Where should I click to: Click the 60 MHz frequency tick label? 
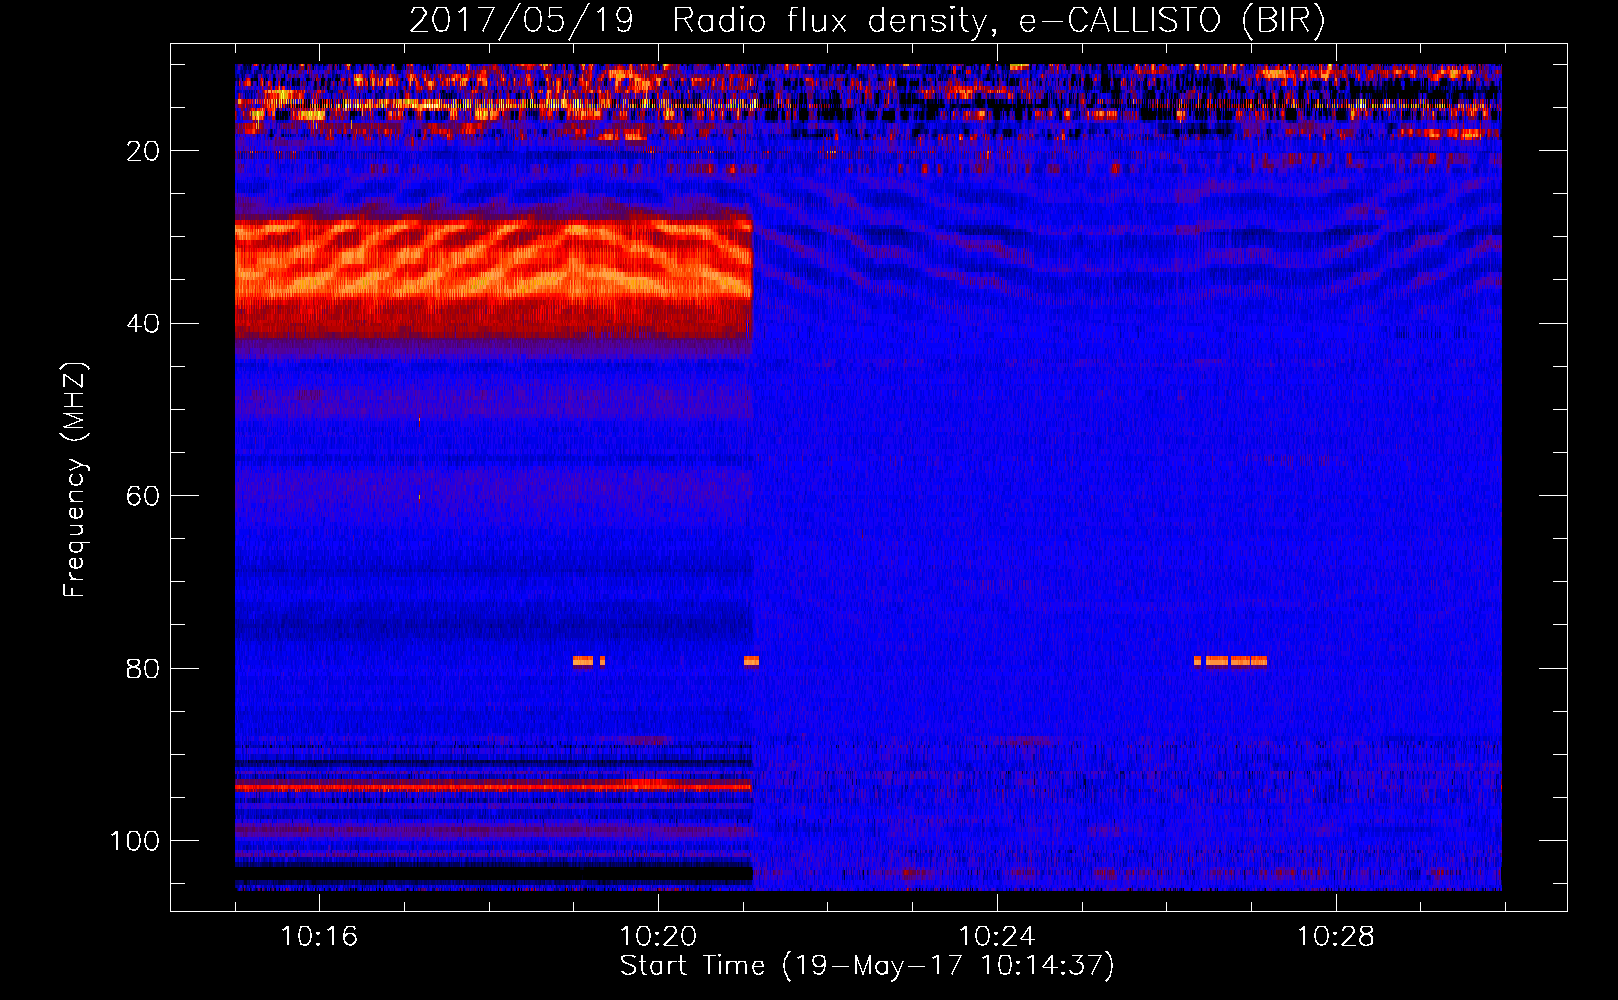(x=143, y=497)
